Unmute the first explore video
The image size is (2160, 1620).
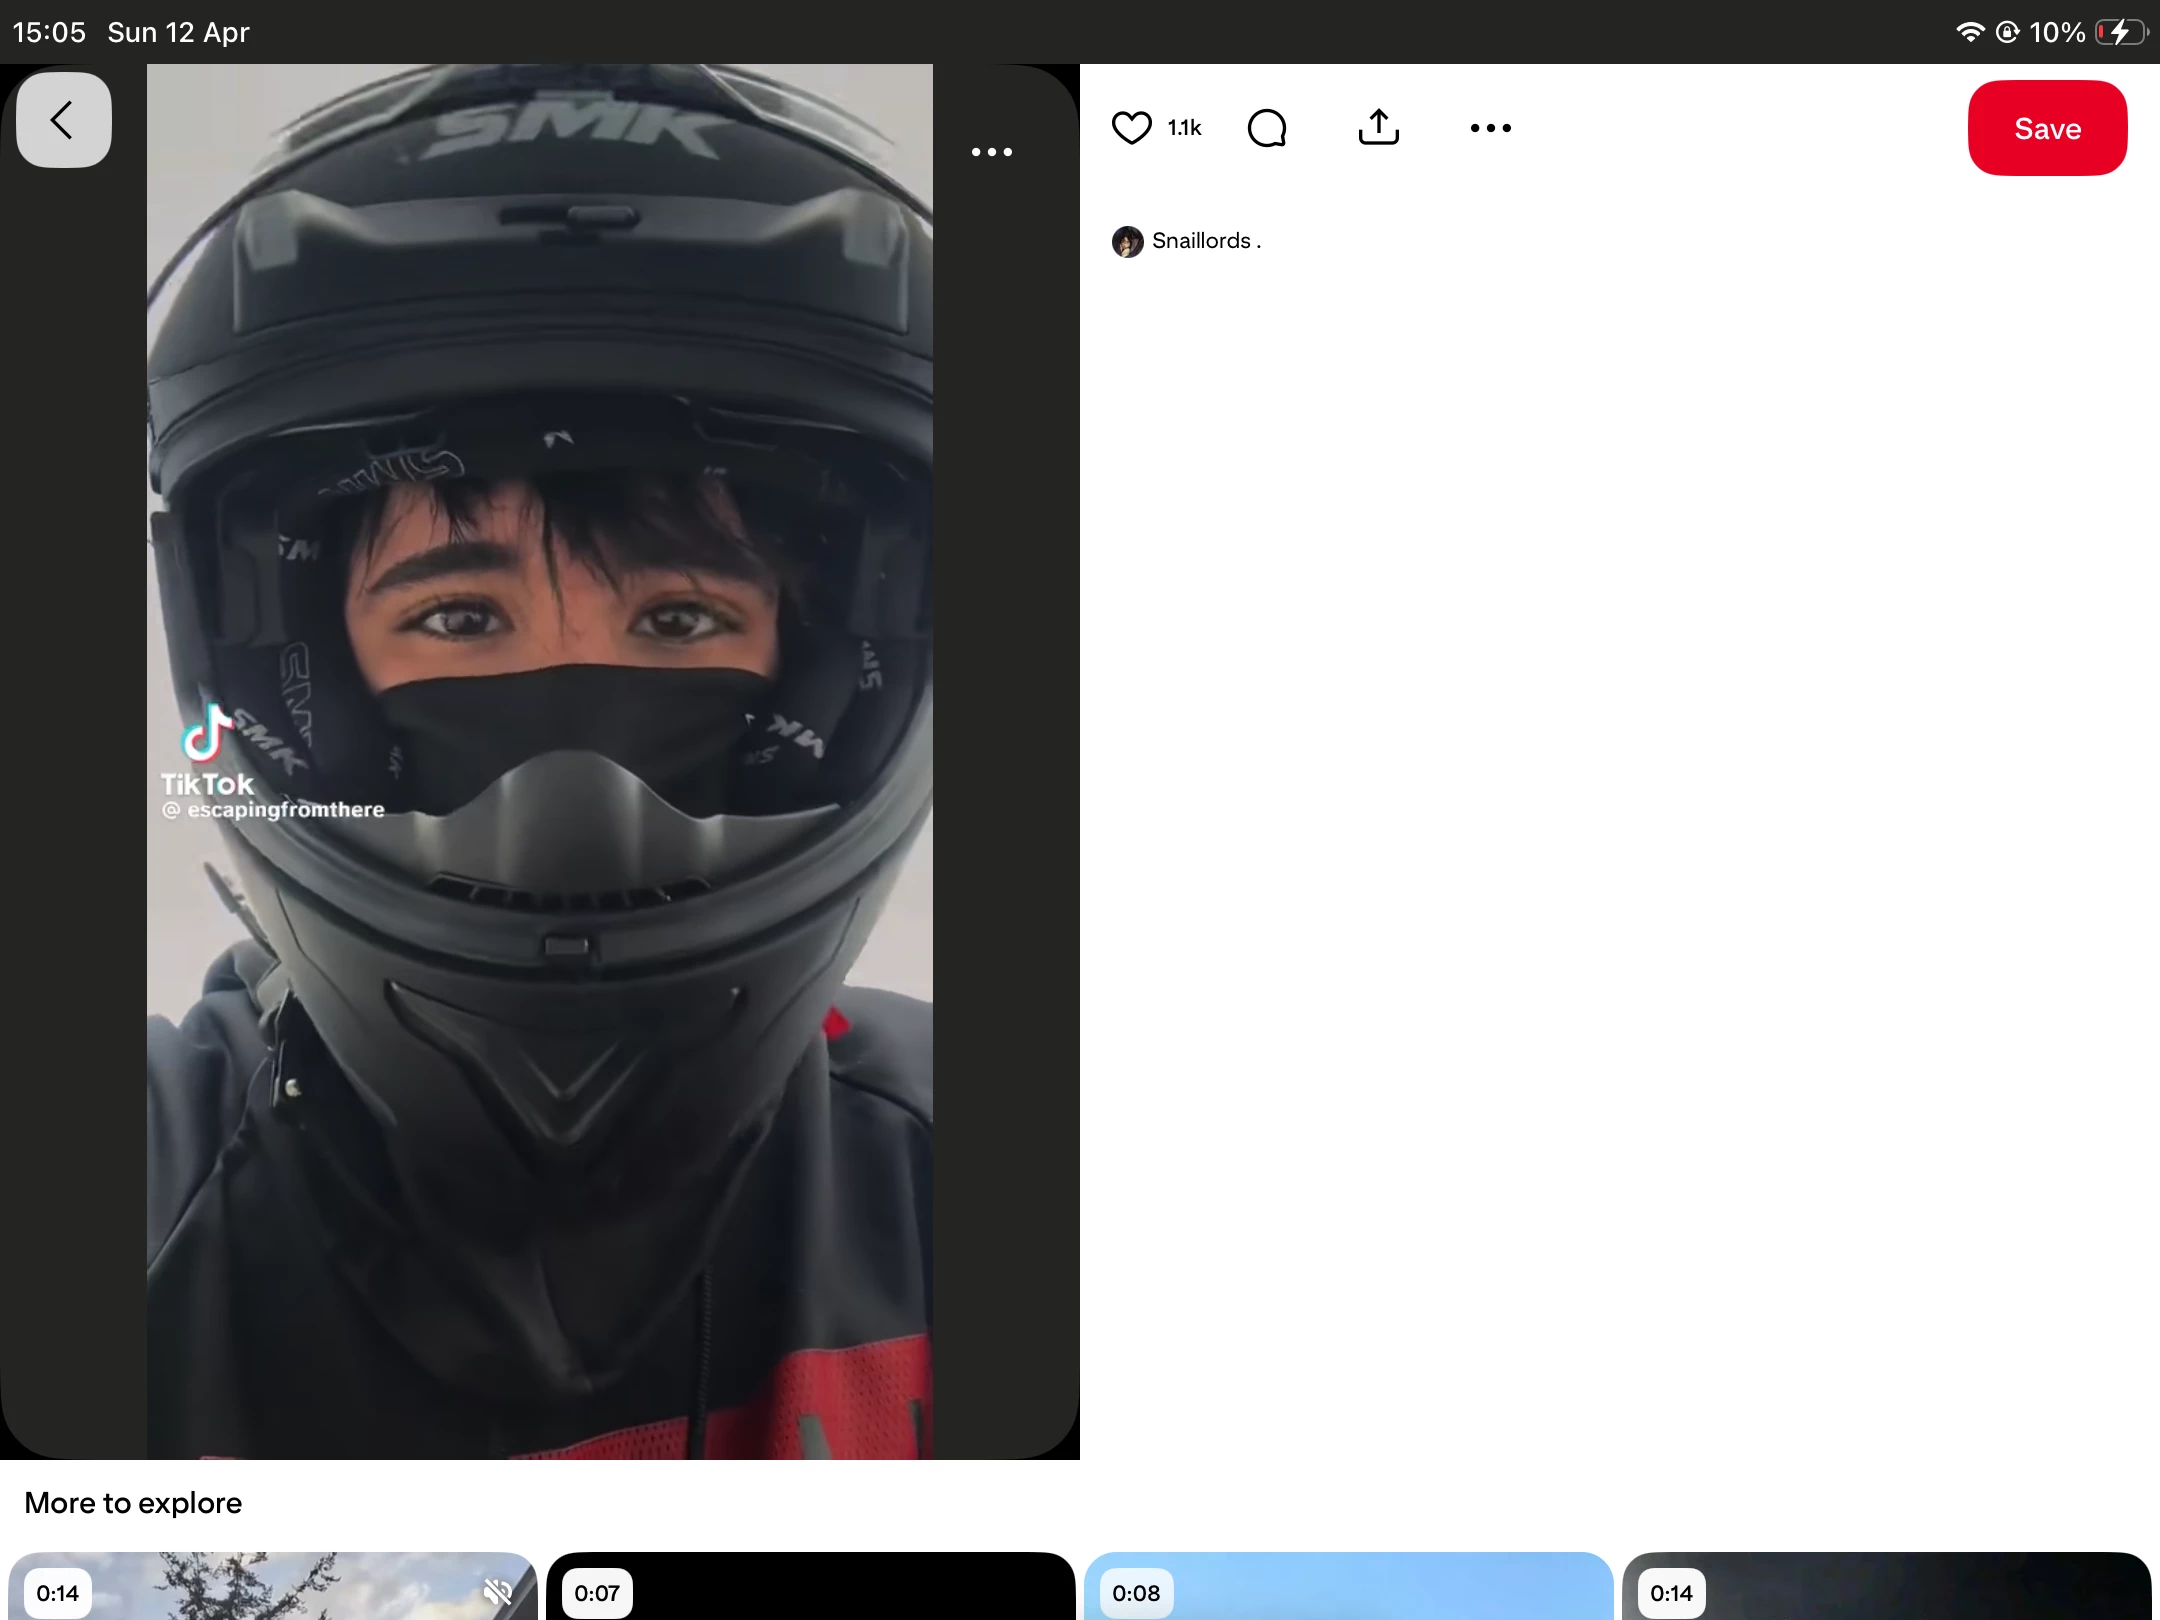[x=497, y=1591]
